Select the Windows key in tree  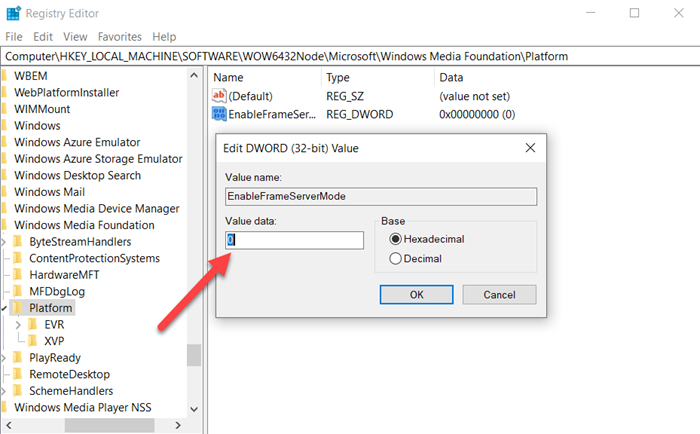point(37,125)
